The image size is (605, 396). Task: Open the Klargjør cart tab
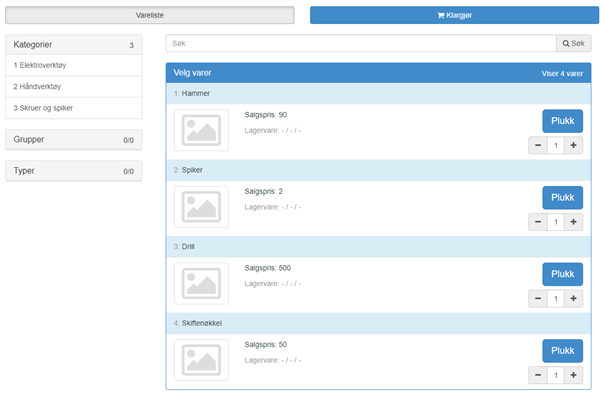click(x=454, y=15)
